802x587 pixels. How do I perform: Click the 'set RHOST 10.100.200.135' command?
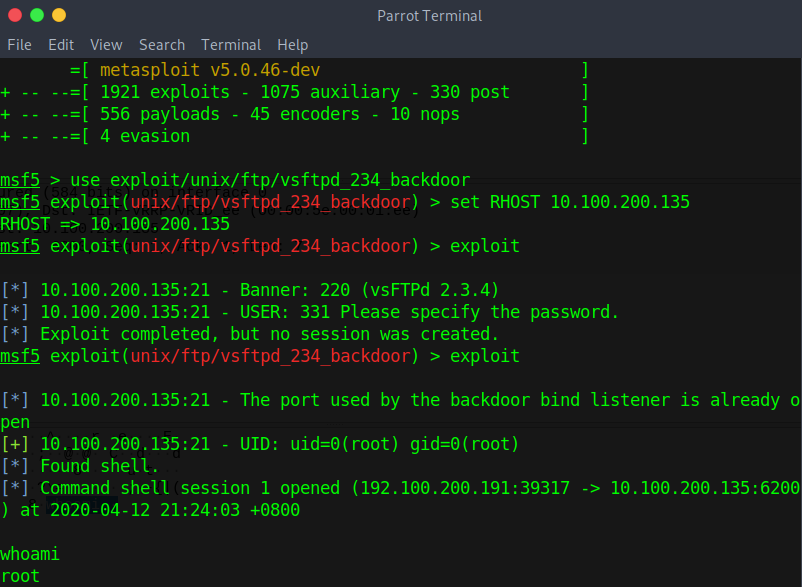(x=570, y=202)
